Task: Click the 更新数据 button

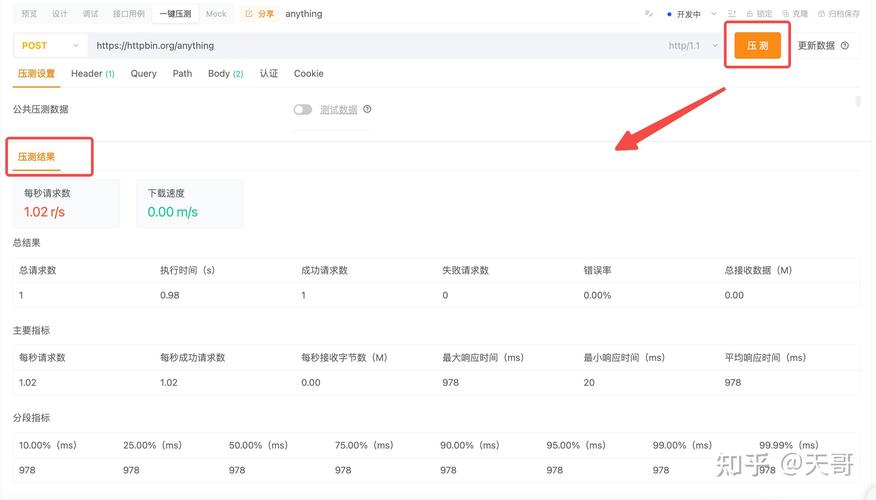Action: [x=816, y=45]
